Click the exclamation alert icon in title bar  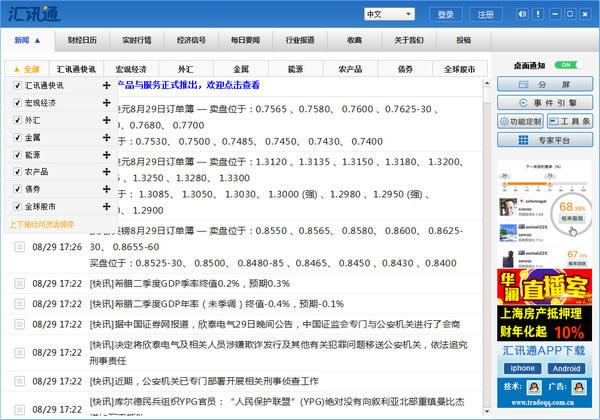tap(539, 14)
